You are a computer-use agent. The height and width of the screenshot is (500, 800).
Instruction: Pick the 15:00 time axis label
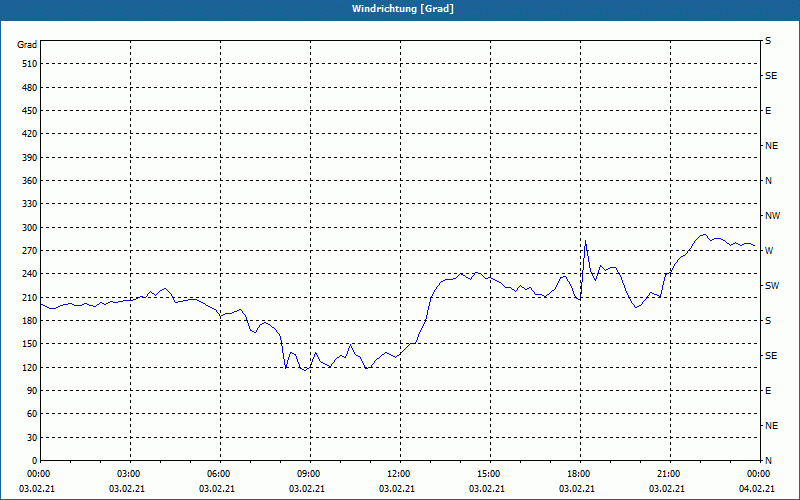click(x=487, y=474)
